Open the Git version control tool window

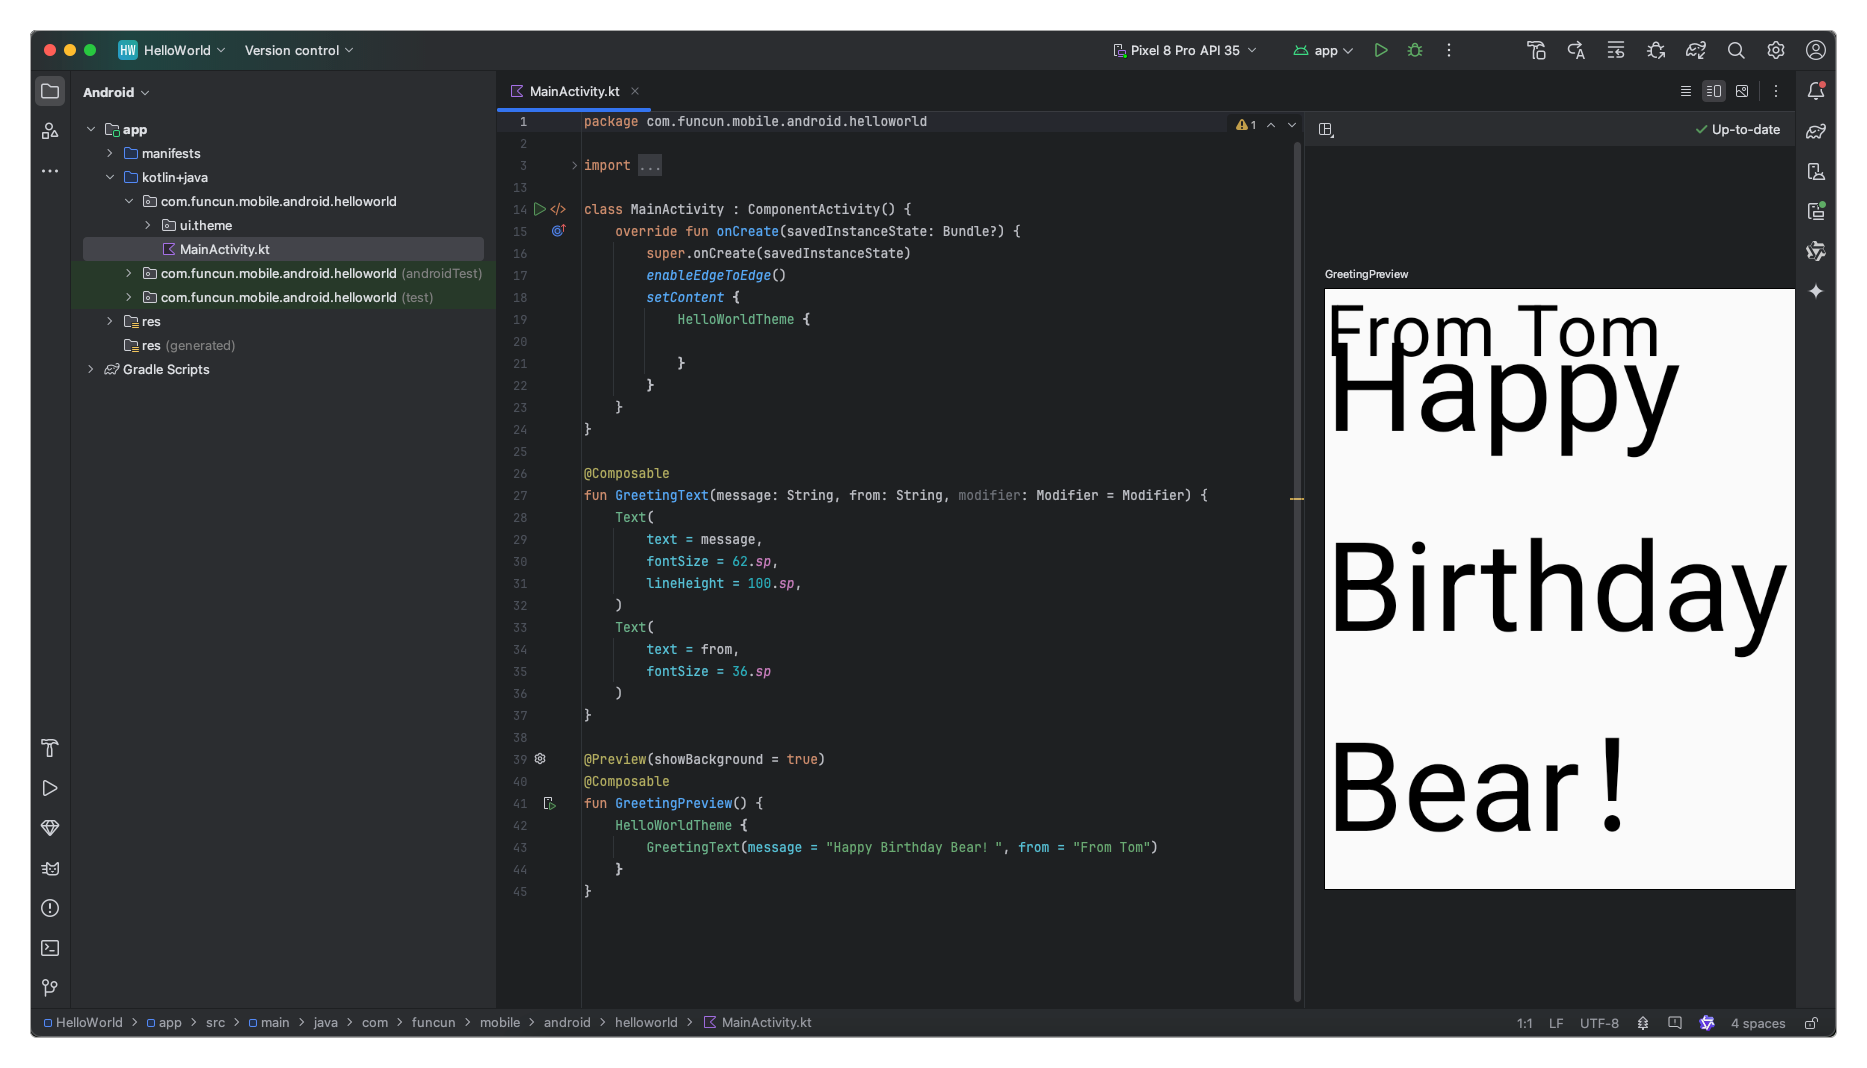tap(50, 988)
